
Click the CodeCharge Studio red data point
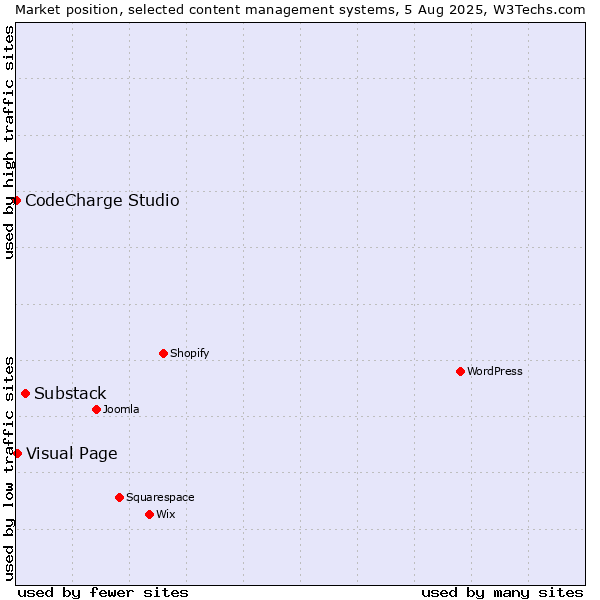(16, 201)
